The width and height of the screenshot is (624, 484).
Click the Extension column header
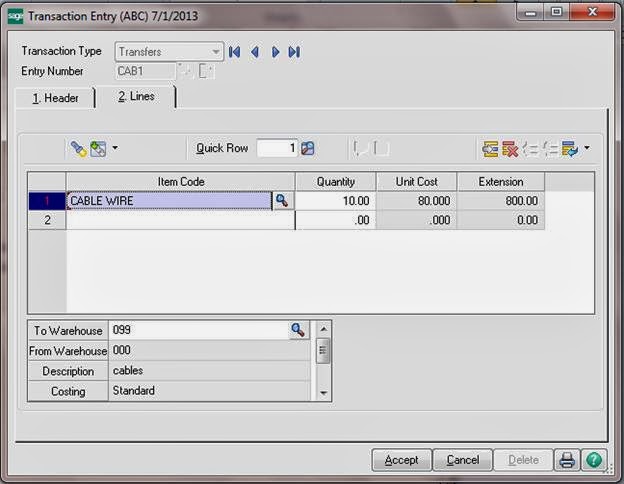coord(501,182)
